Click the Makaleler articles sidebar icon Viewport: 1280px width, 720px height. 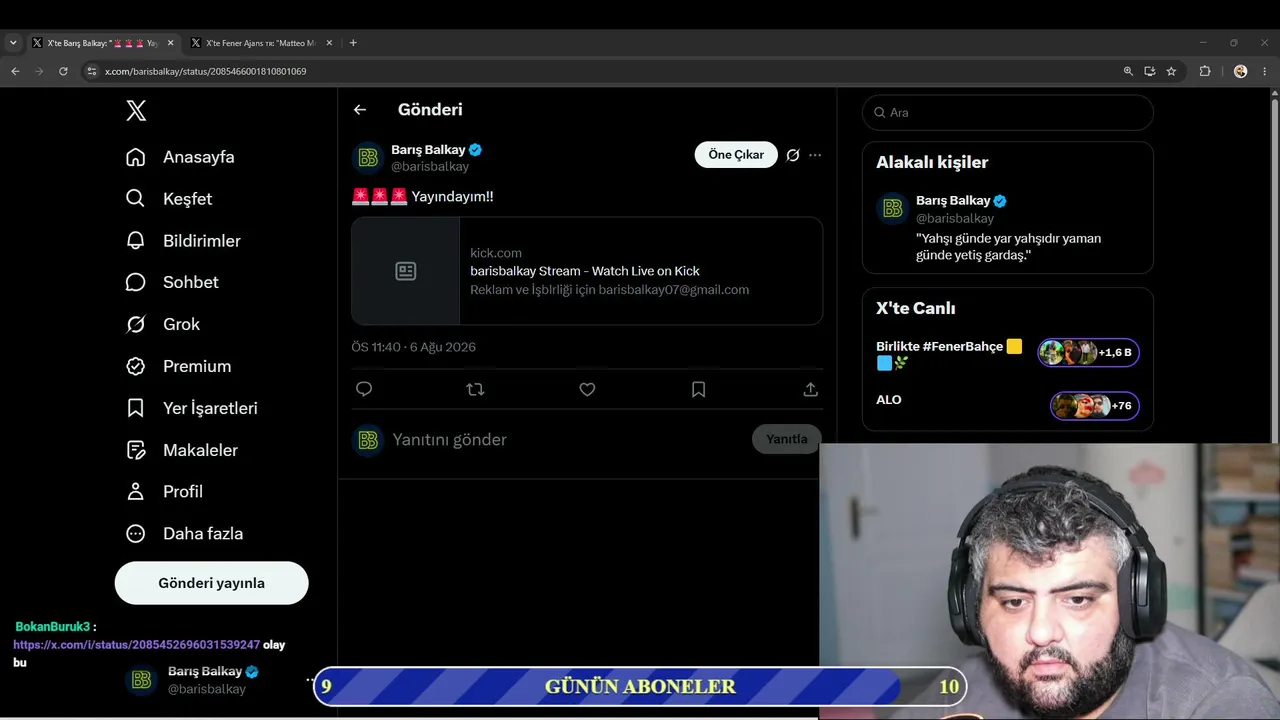(x=135, y=450)
